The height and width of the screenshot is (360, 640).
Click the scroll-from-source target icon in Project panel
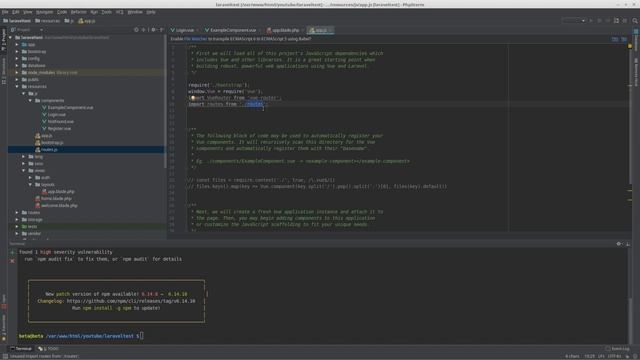point(136,30)
